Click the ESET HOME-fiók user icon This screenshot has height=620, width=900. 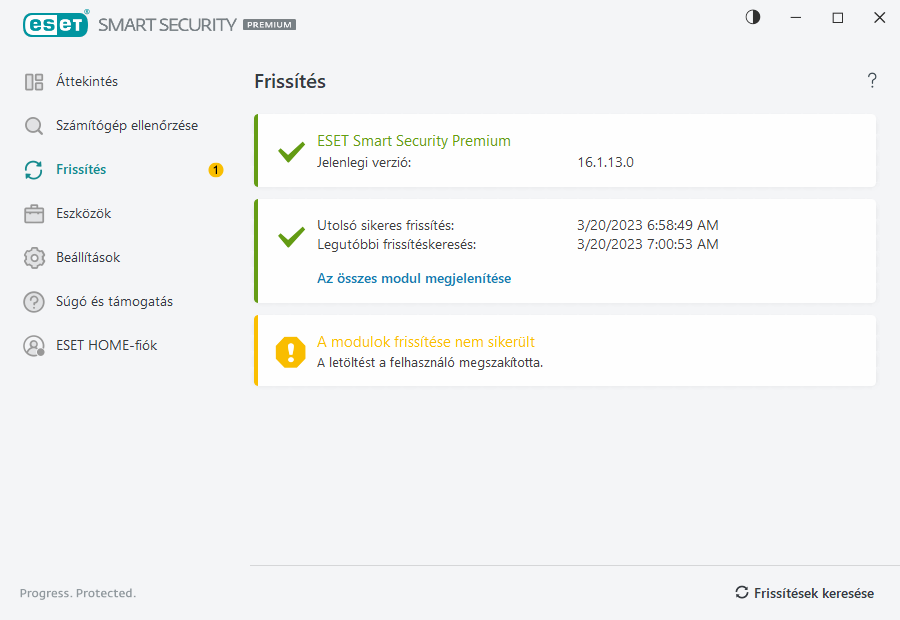click(34, 346)
